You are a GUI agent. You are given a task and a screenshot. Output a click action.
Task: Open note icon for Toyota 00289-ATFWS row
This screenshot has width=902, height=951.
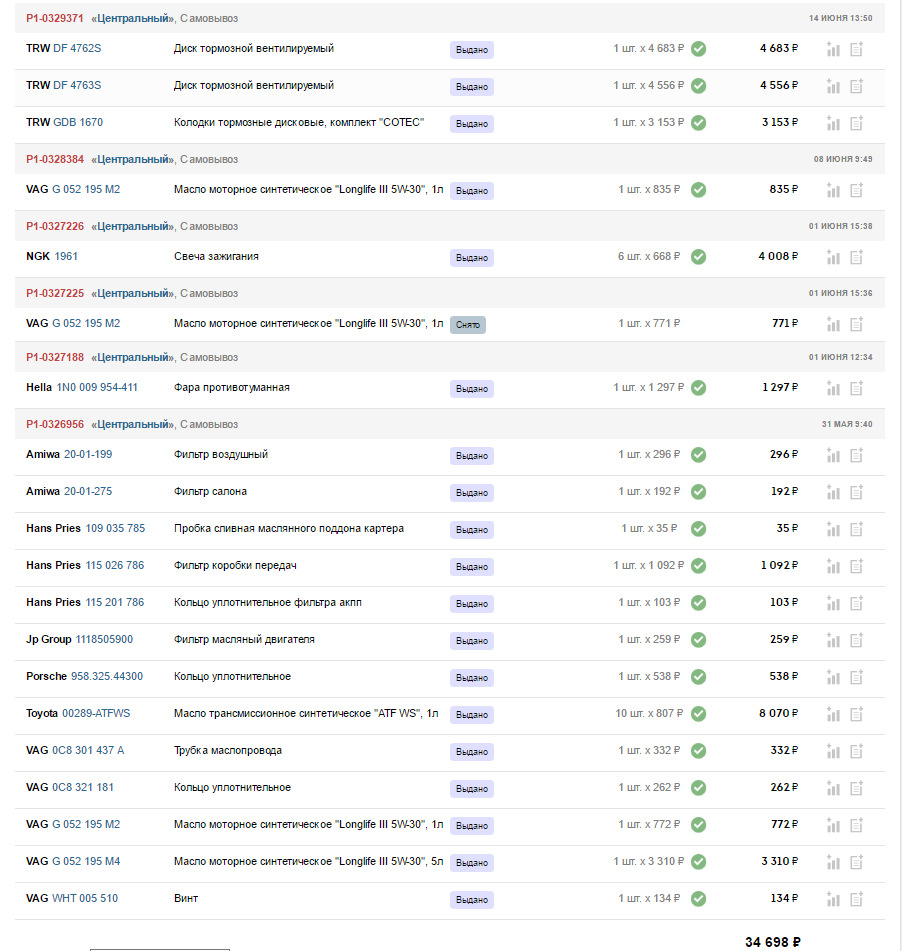857,714
